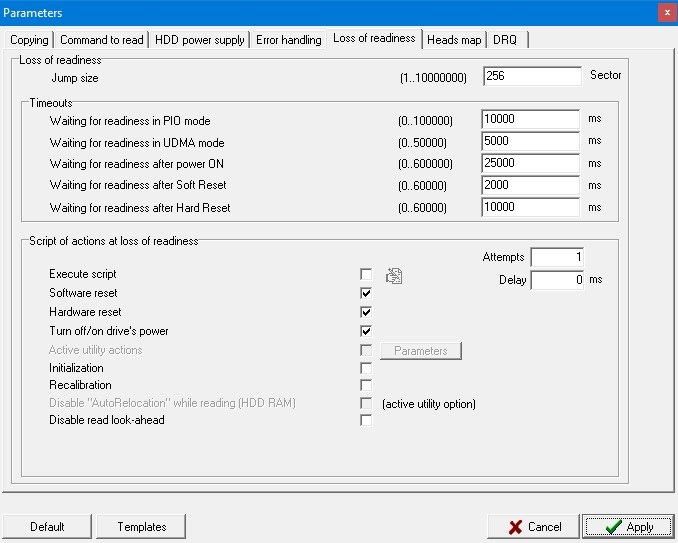This screenshot has height=543, width=678.
Task: Click the Cancel button
Action: point(533,527)
